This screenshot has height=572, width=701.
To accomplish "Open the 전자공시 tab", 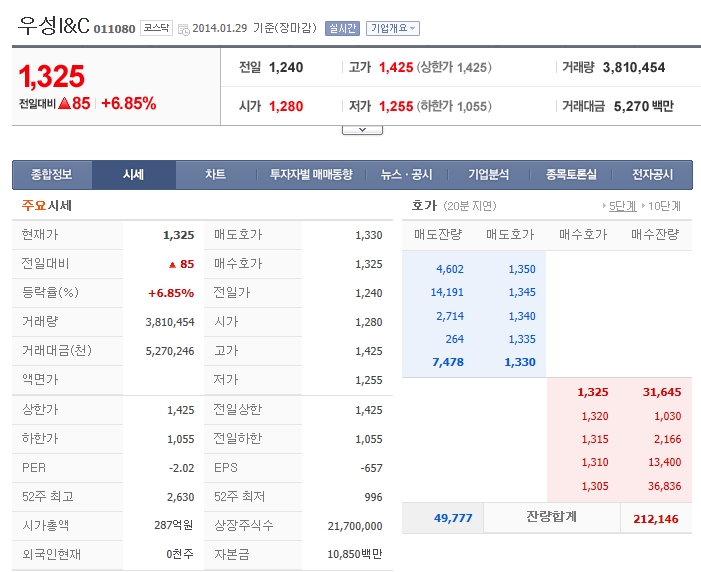I will (x=652, y=174).
